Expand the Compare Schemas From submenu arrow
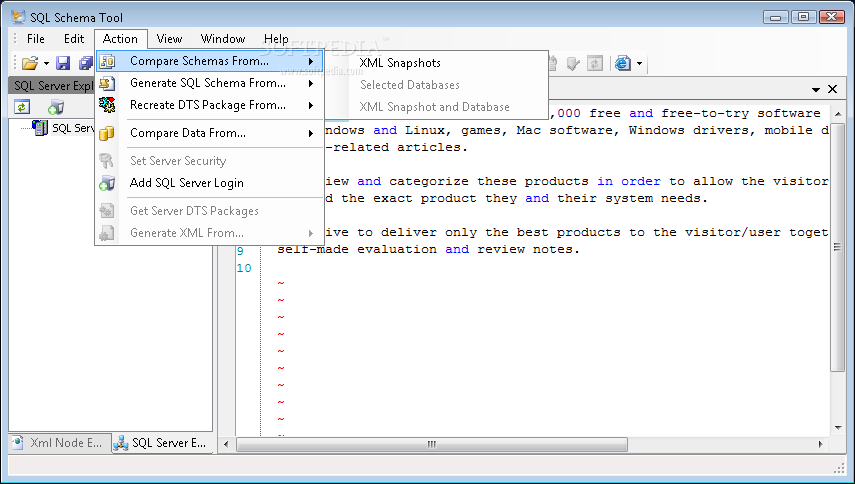The image size is (855, 484). (x=311, y=62)
